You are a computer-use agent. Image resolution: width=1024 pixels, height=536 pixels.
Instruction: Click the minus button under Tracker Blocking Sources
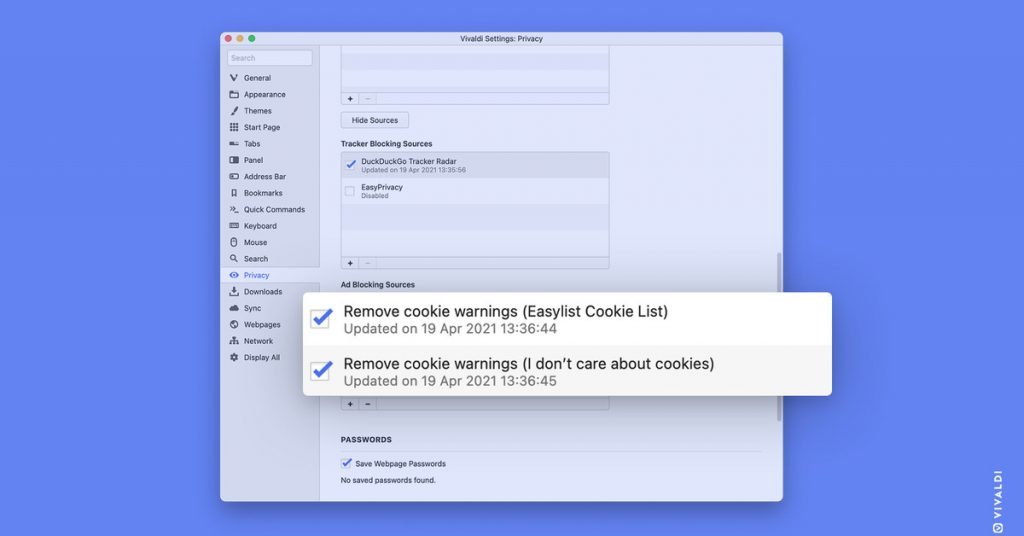click(368, 263)
